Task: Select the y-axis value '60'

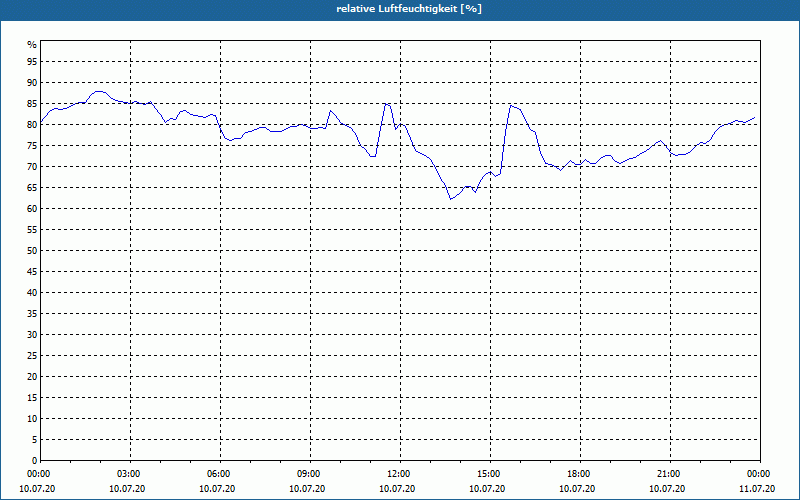Action: (32, 209)
